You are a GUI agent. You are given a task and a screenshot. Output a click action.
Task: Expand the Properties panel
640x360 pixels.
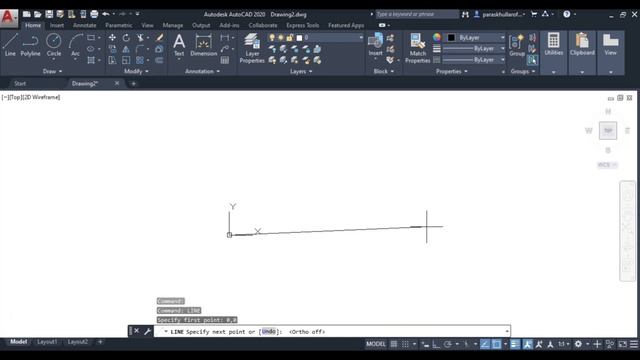[x=451, y=71]
